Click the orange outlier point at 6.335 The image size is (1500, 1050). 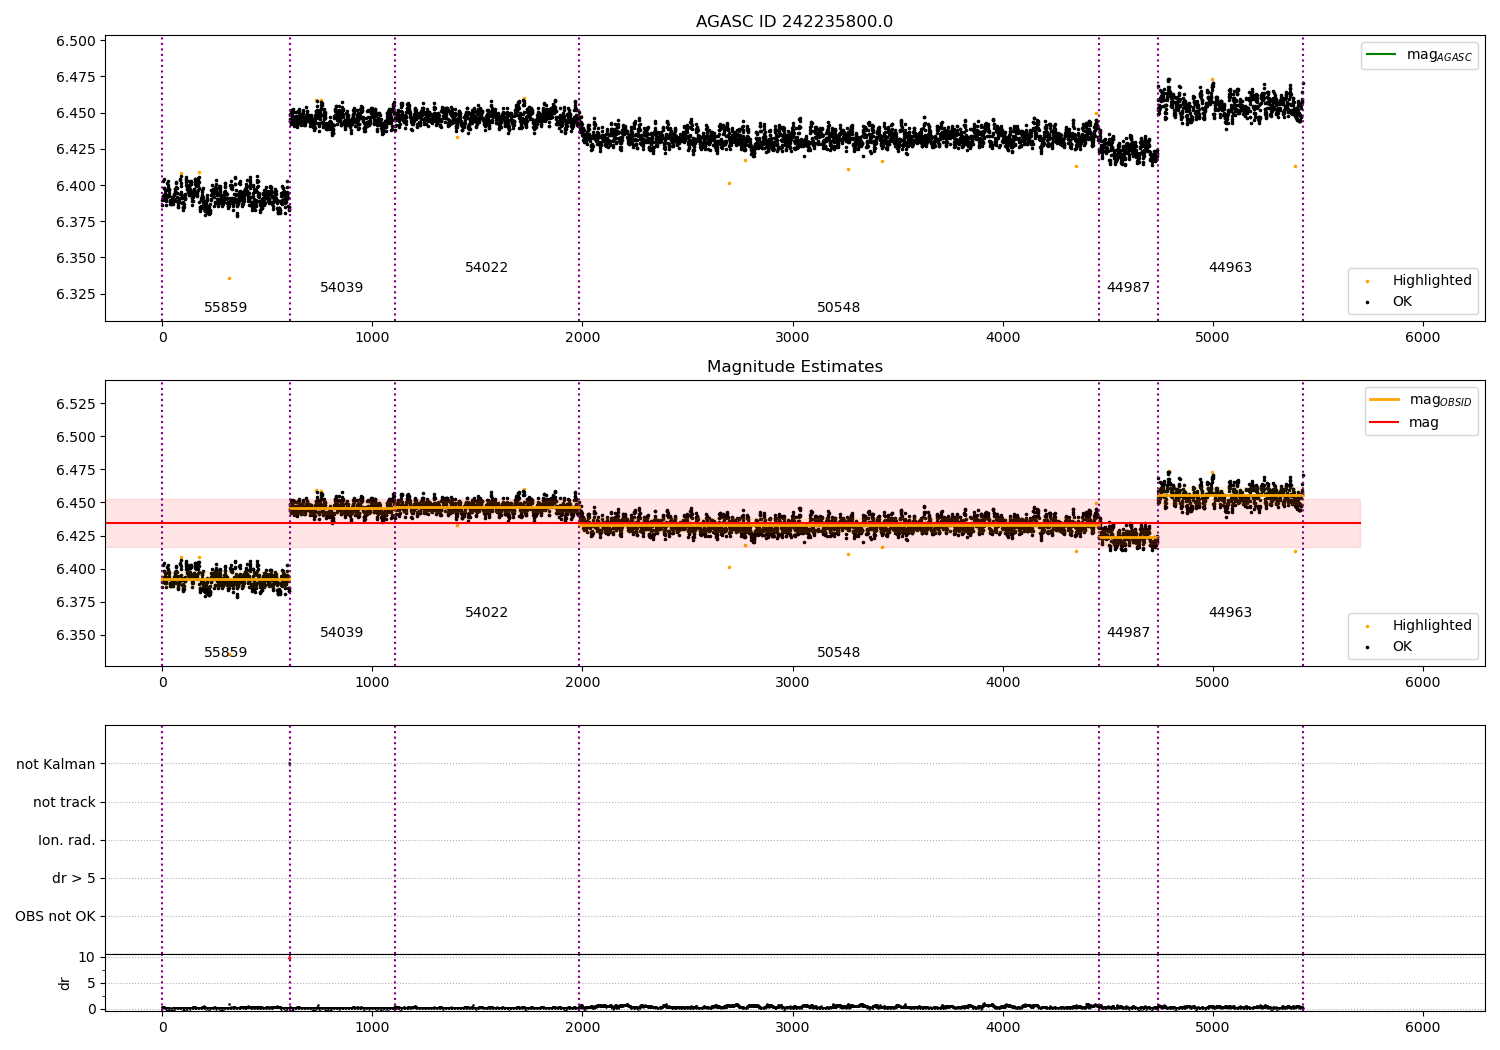point(229,278)
